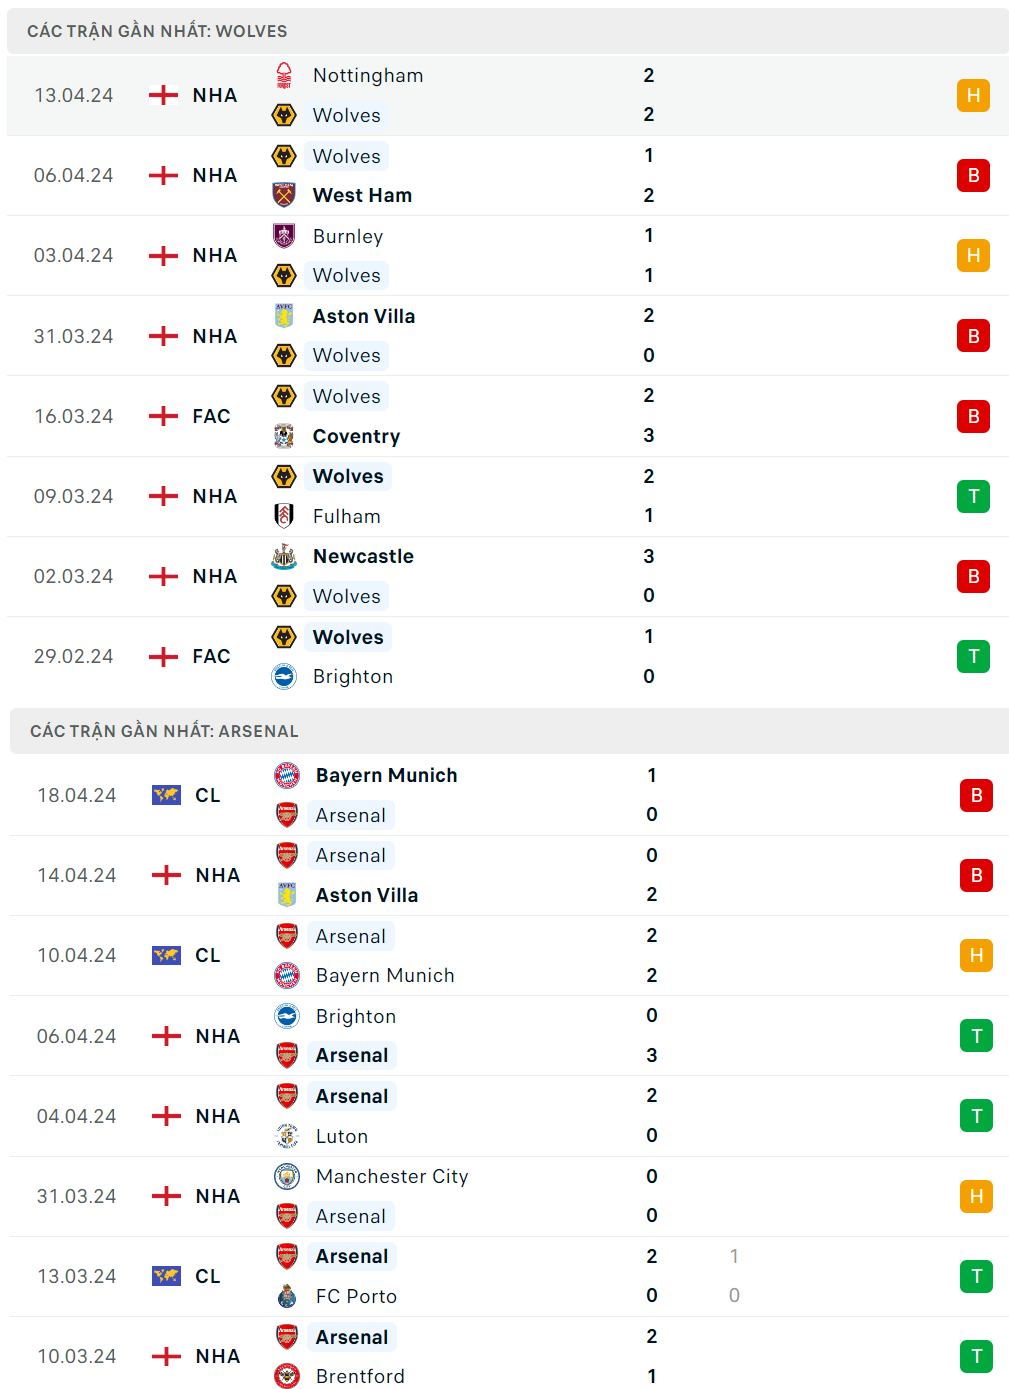Click the Brentford club crest
The width and height of the screenshot is (1009, 1389).
[287, 1376]
